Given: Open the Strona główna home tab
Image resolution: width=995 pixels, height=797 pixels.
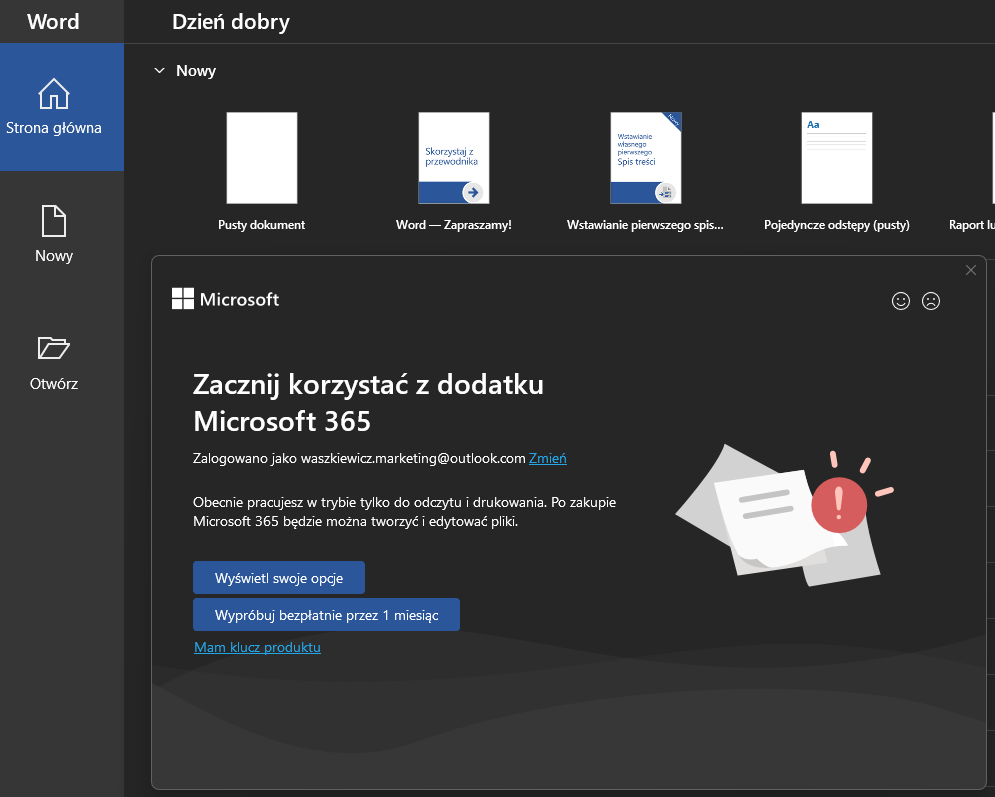Looking at the screenshot, I should [x=62, y=107].
